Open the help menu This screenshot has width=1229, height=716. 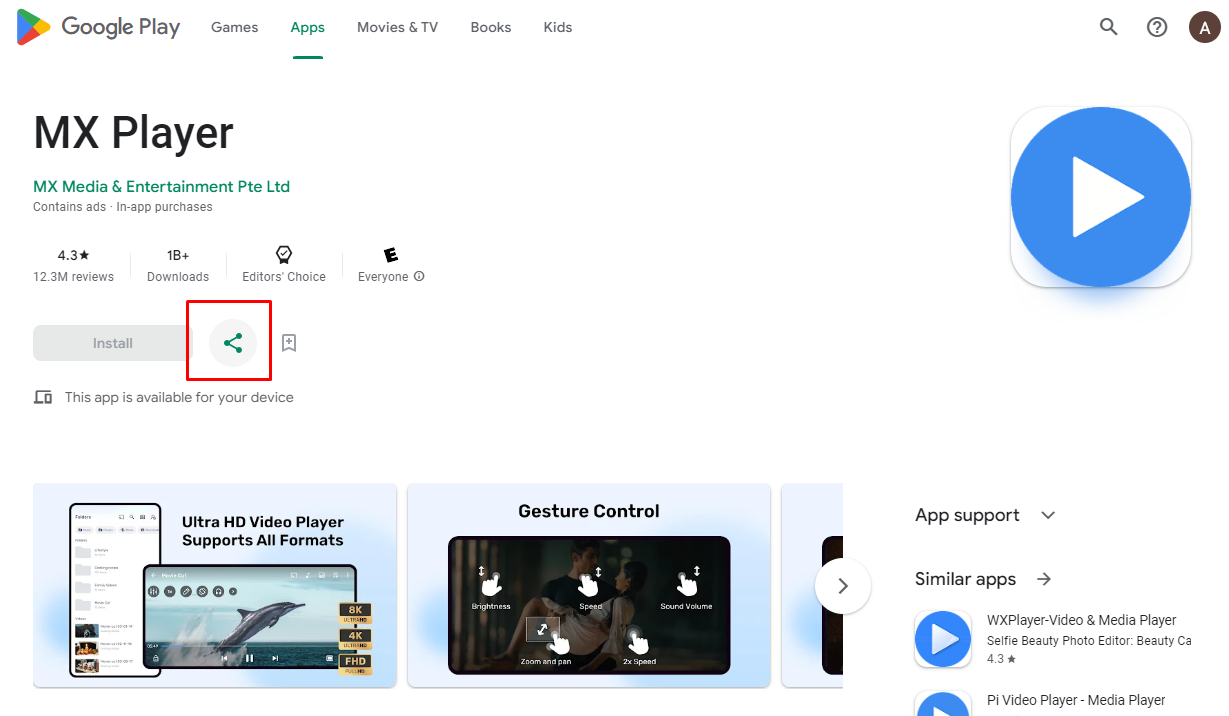[x=1157, y=27]
